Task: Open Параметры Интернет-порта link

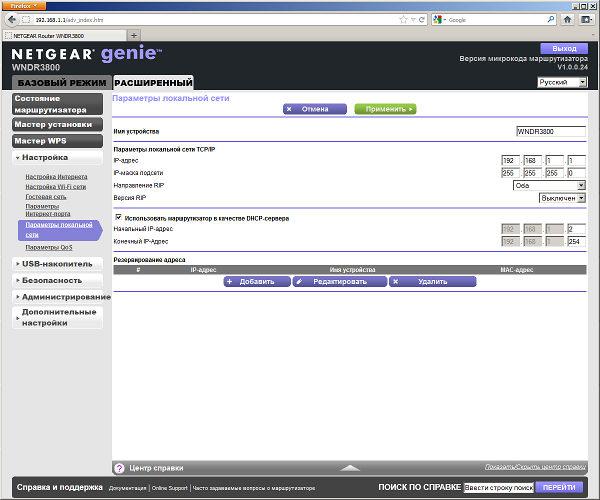Action: pos(48,210)
